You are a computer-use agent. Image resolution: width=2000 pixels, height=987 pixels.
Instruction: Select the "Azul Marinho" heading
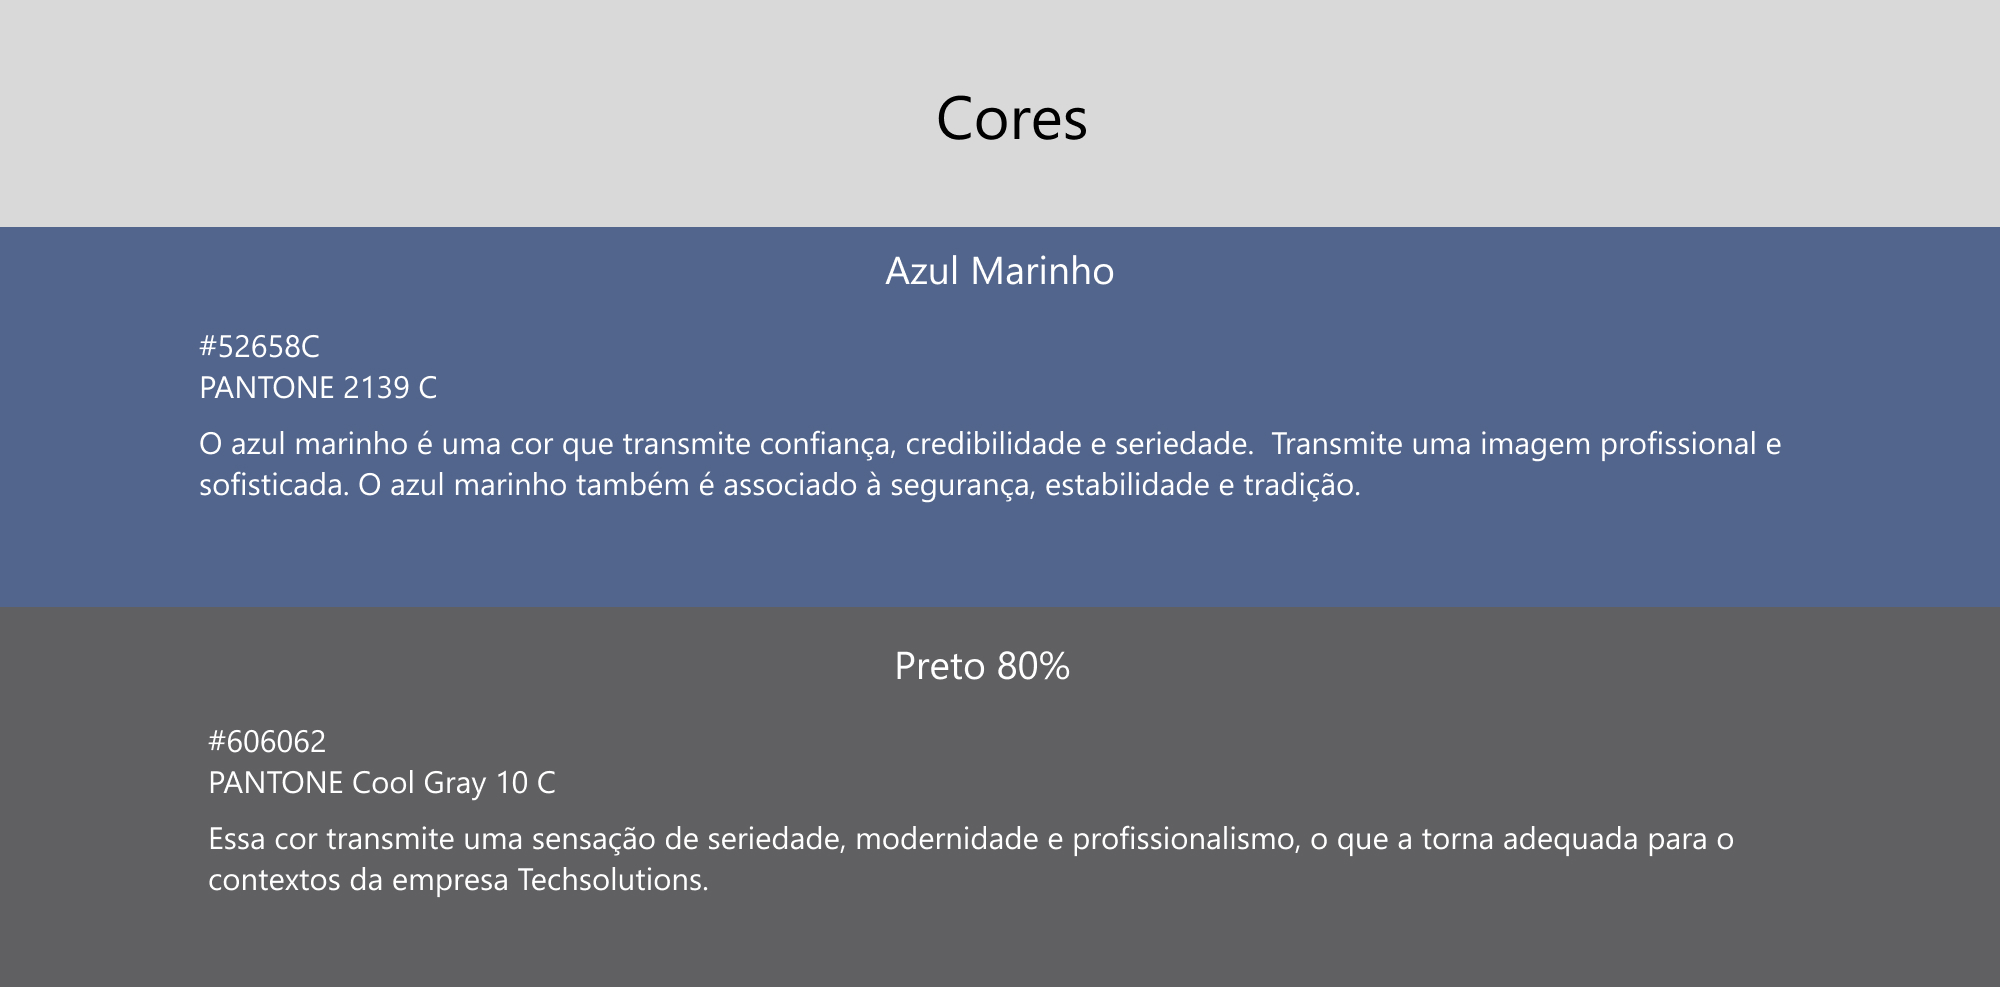coord(999,271)
